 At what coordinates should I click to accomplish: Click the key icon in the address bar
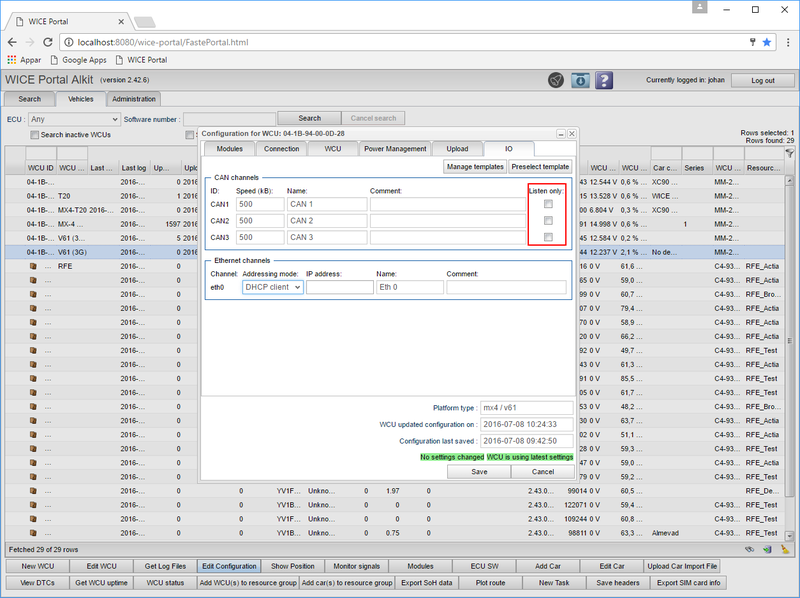click(752, 42)
